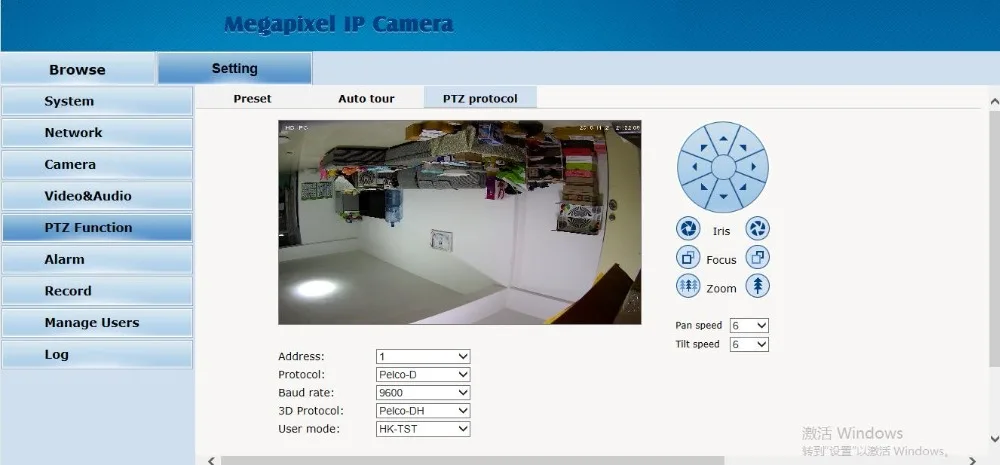Switch to the Auto tour tab

366,99
